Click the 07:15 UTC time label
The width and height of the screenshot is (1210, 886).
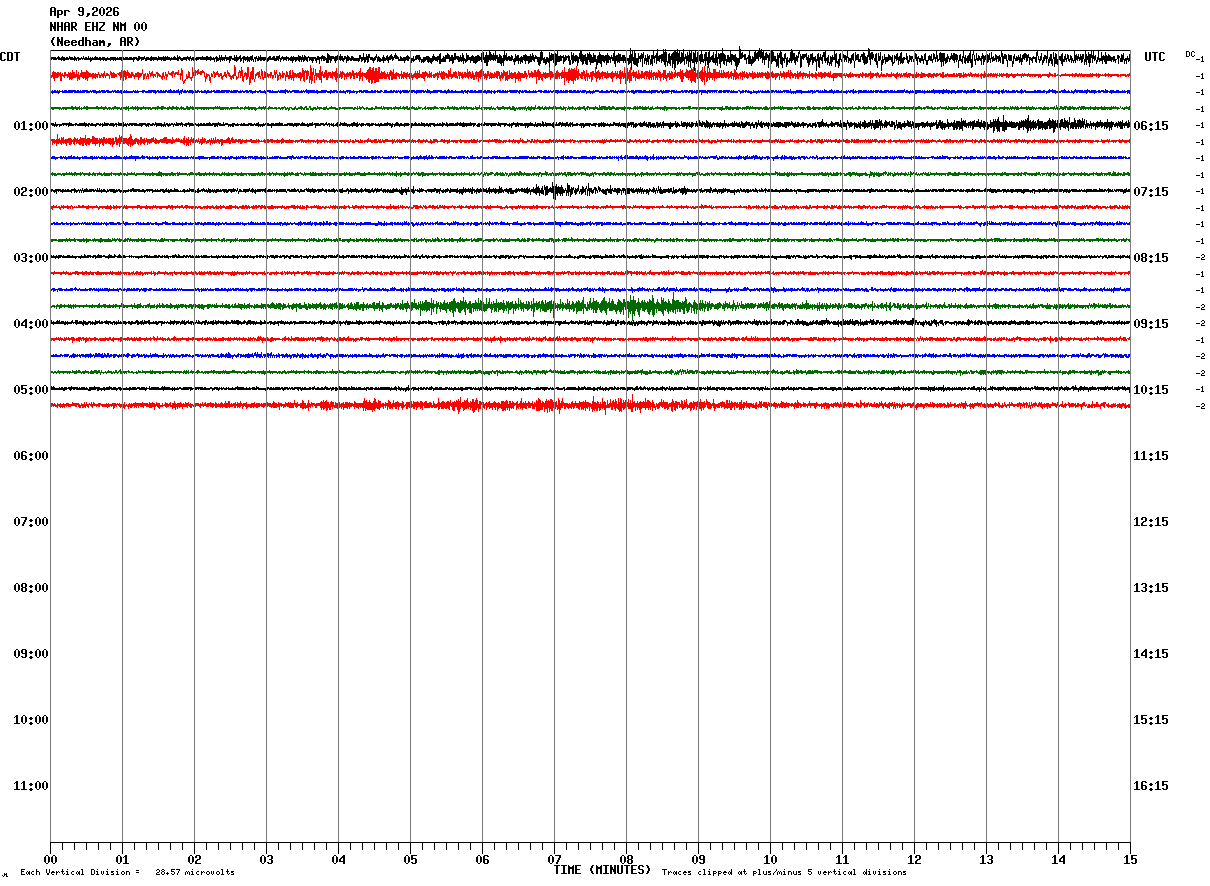click(1151, 192)
